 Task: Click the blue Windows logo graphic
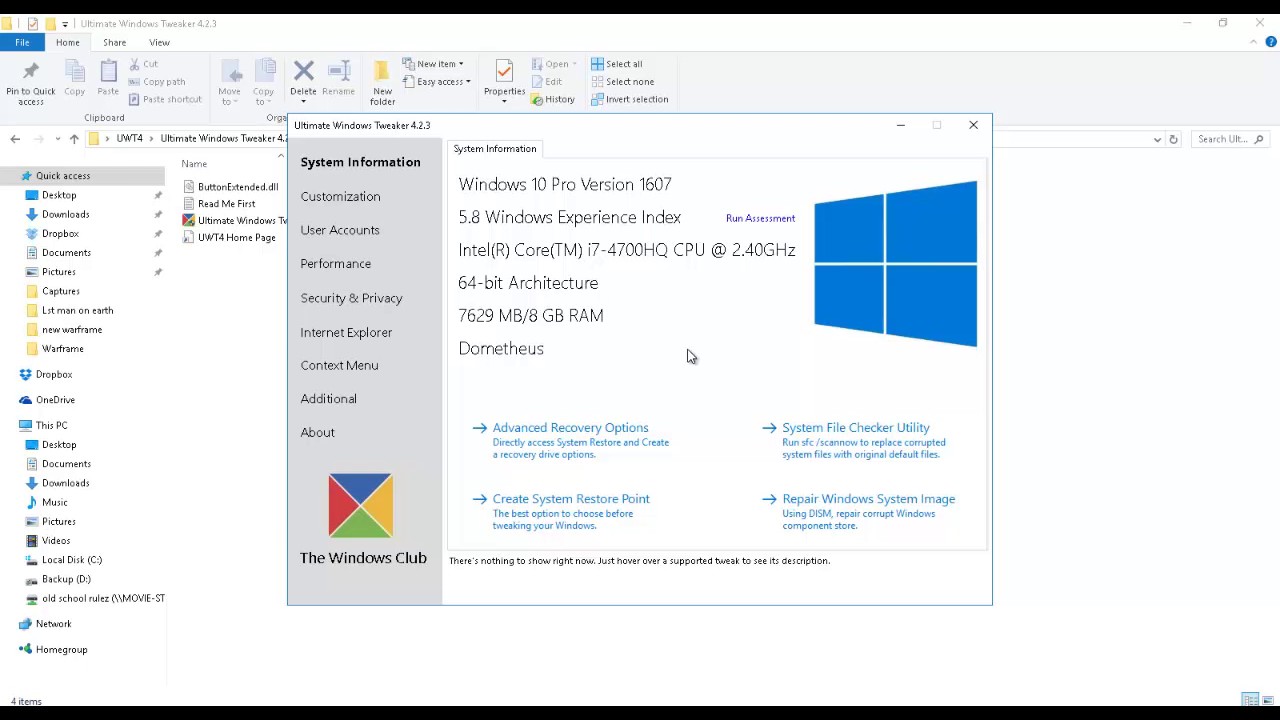[895, 264]
